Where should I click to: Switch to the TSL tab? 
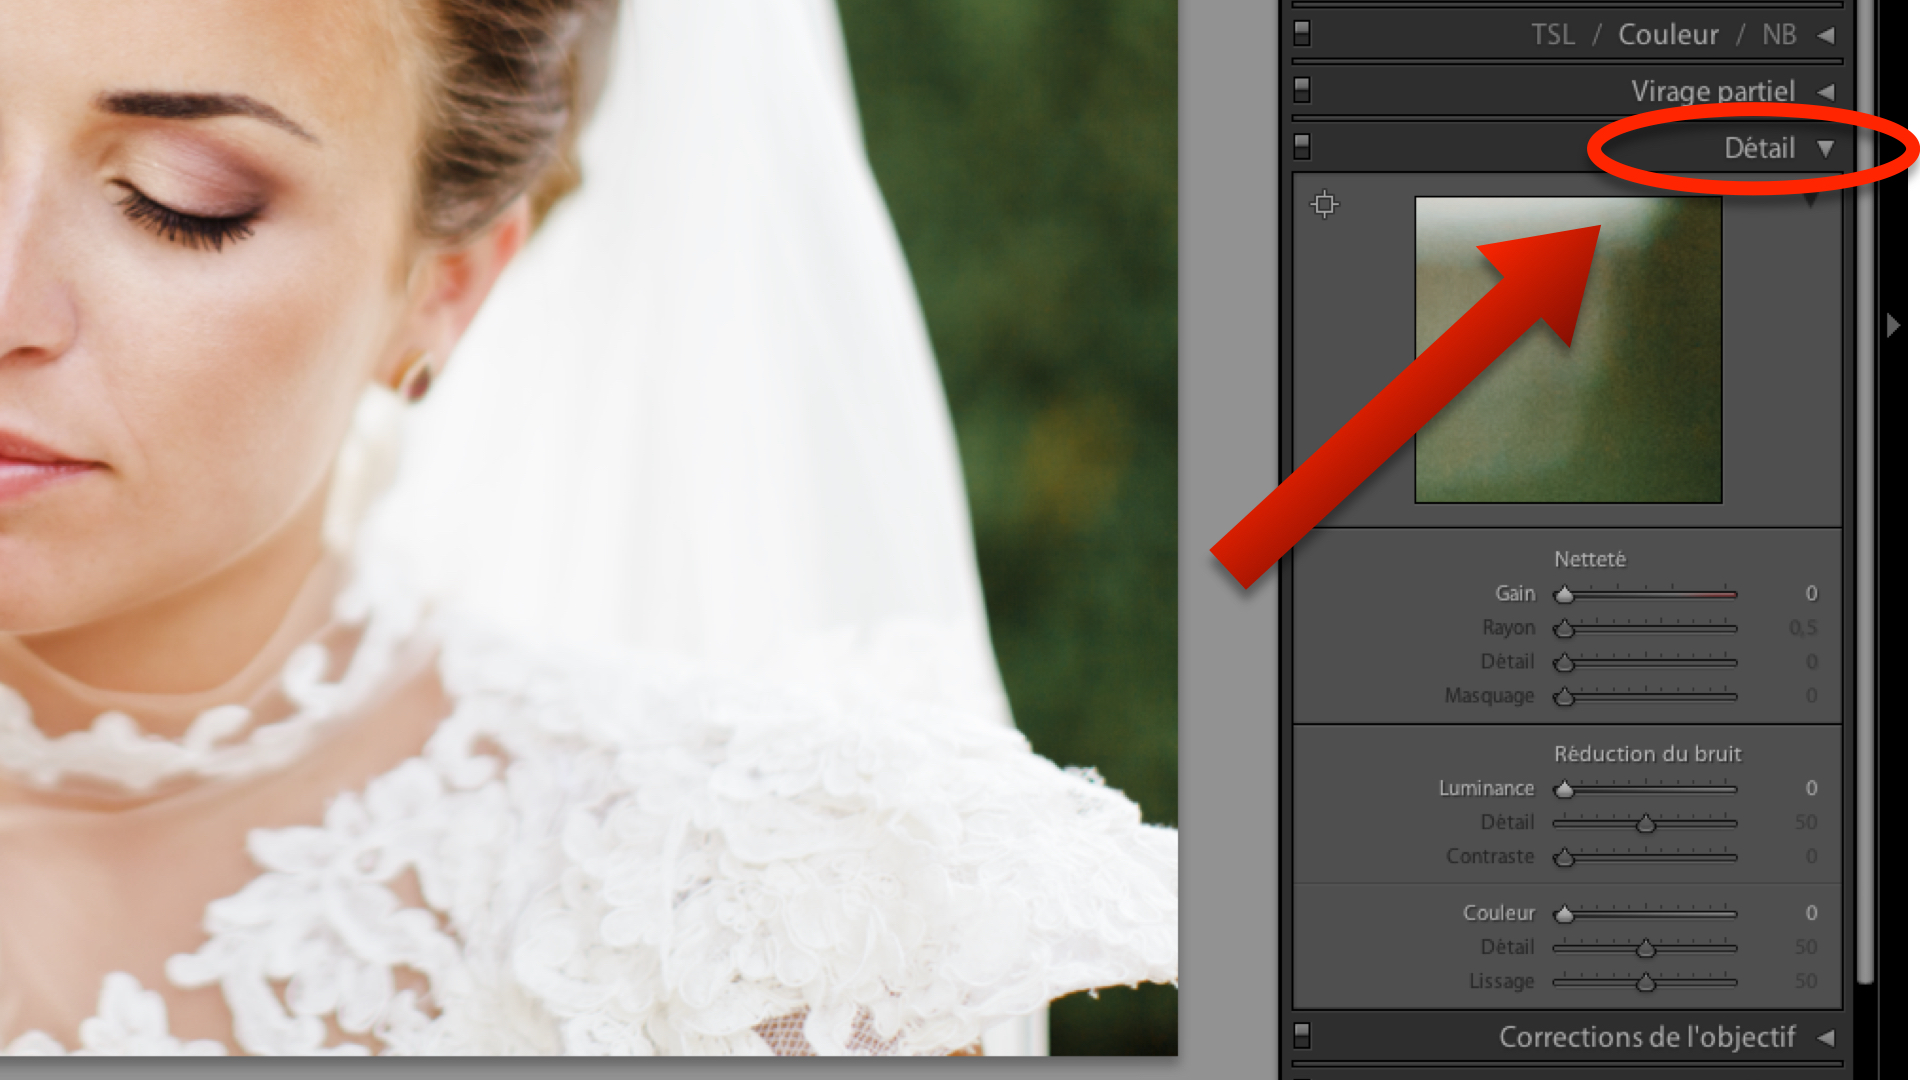(1552, 35)
